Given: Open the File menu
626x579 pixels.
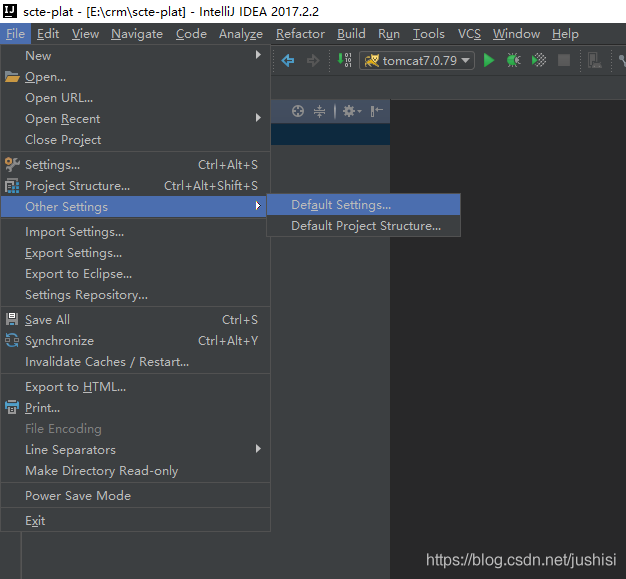Looking at the screenshot, I should tap(16, 34).
